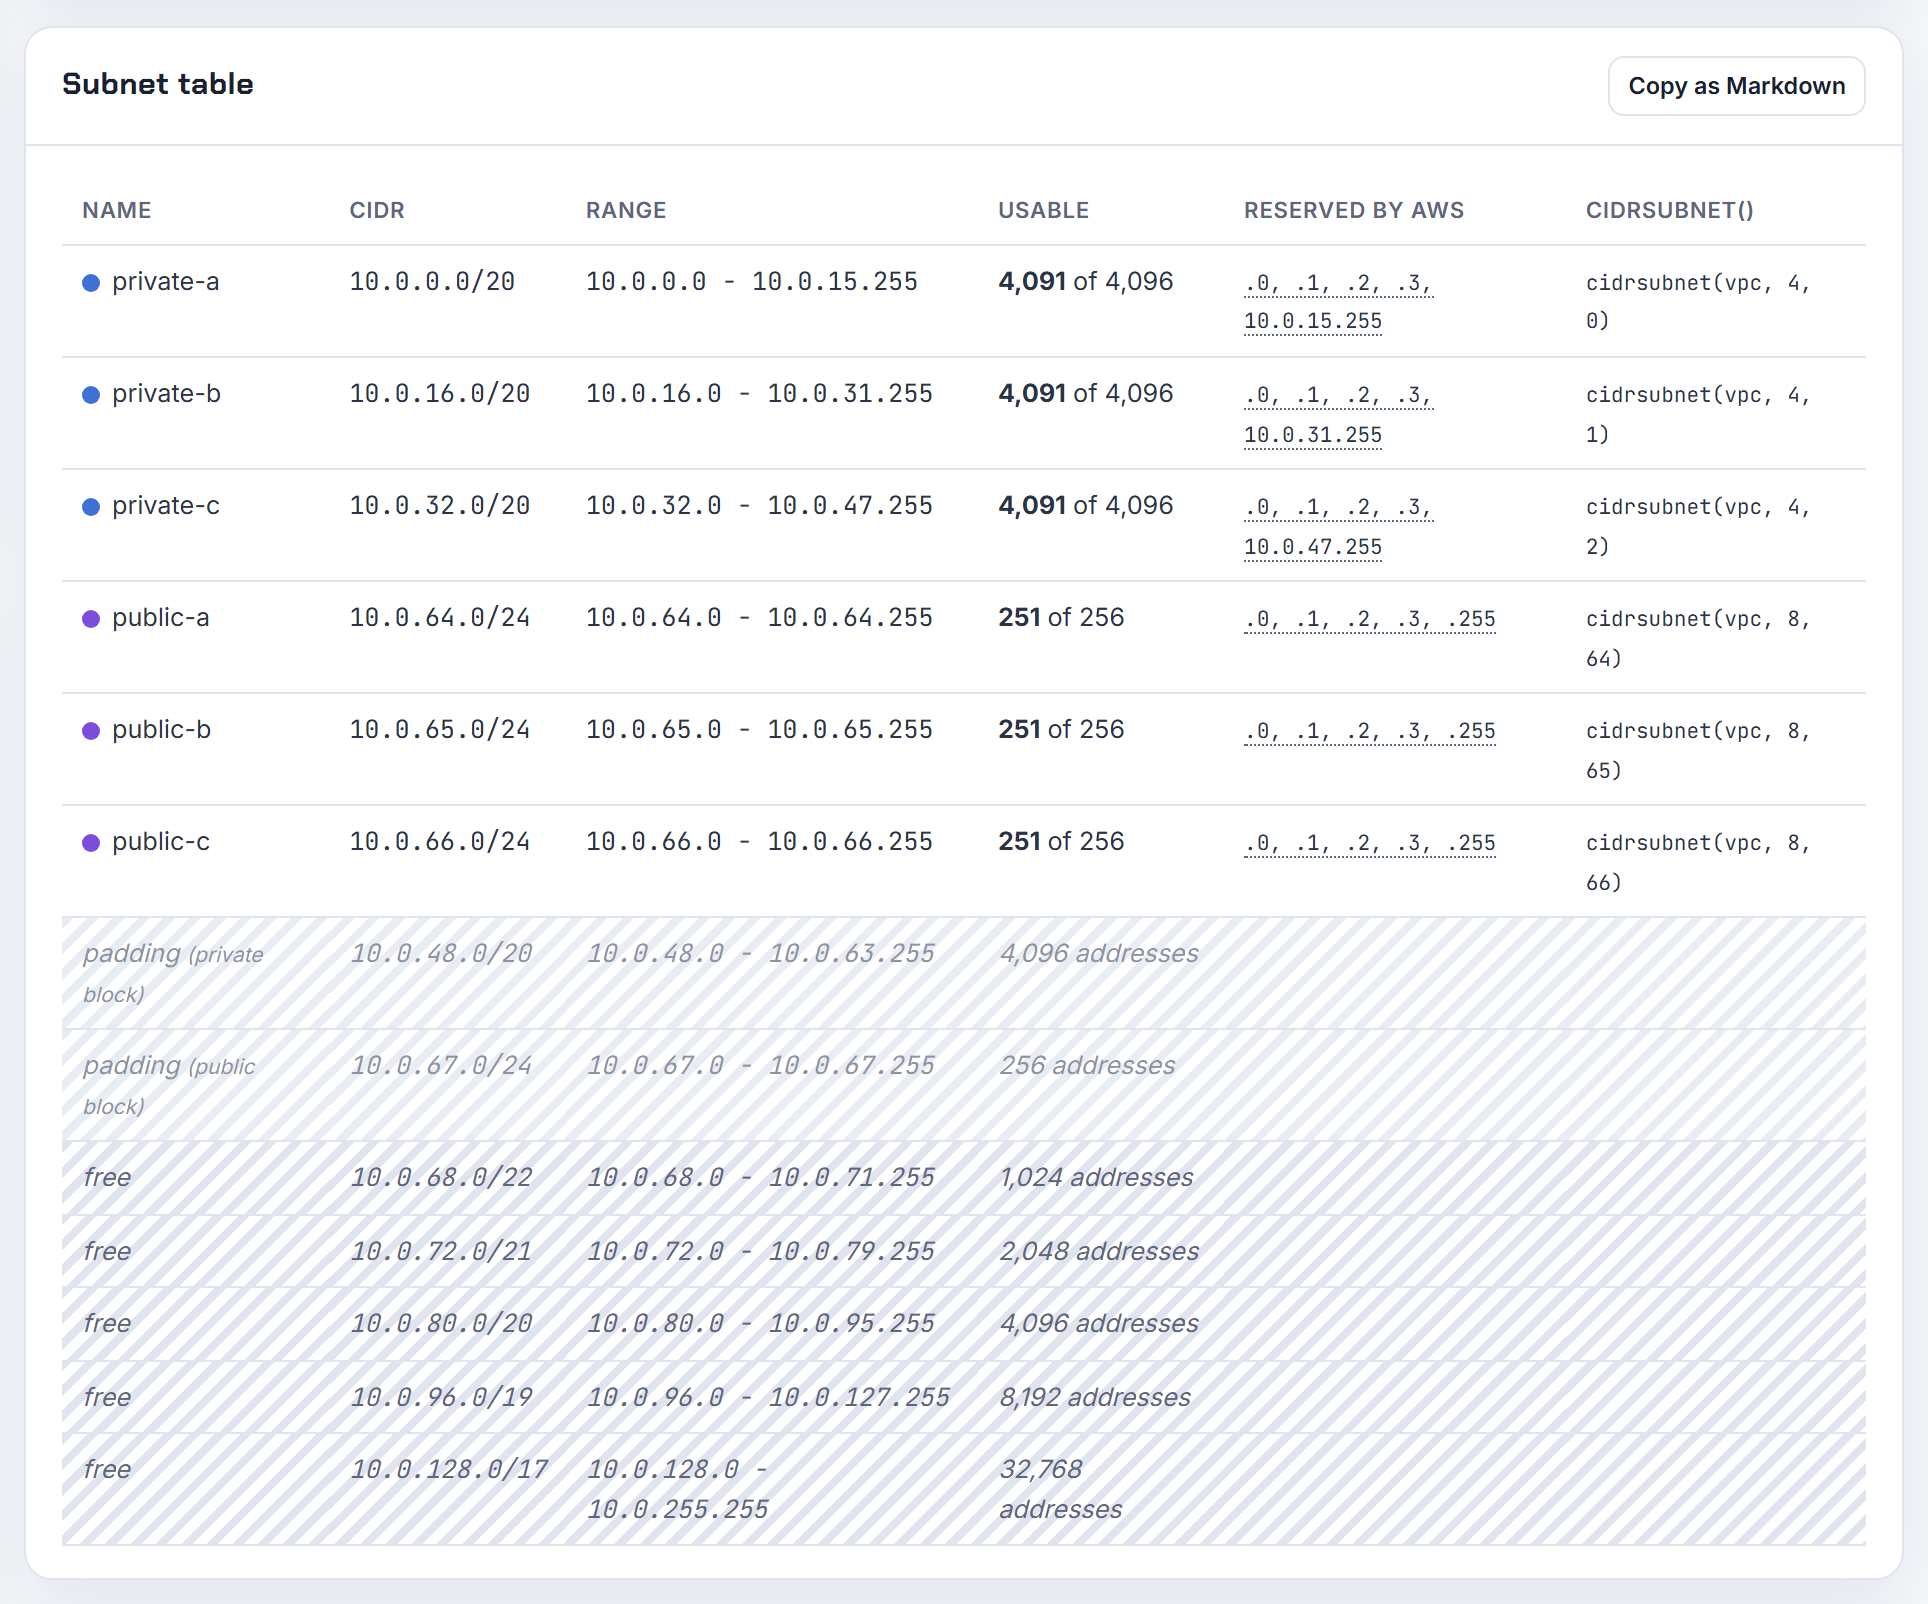This screenshot has width=1928, height=1604.
Task: Click the blue dot next to private-a
Action: [x=91, y=283]
